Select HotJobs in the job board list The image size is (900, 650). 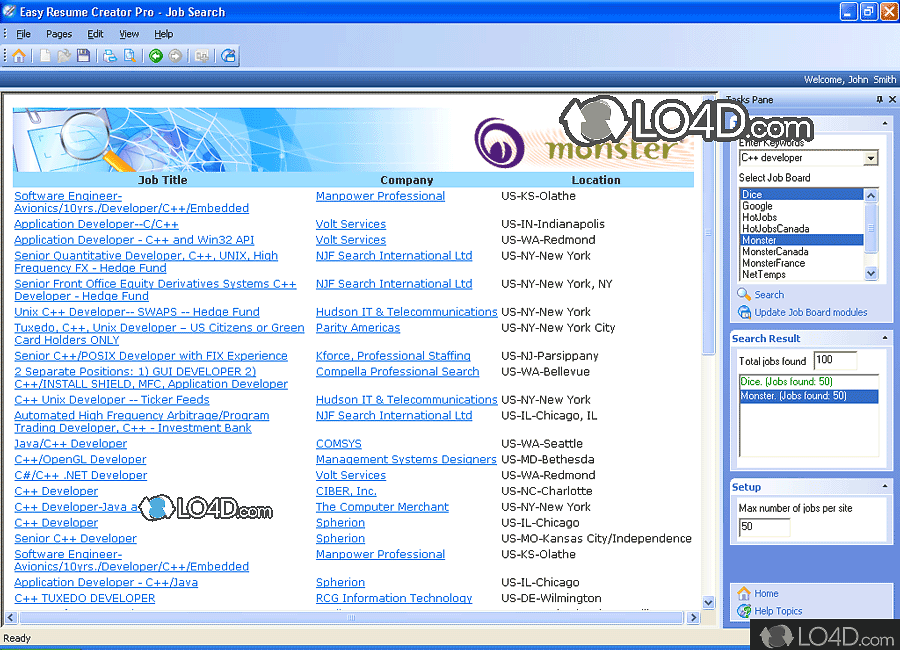point(801,217)
